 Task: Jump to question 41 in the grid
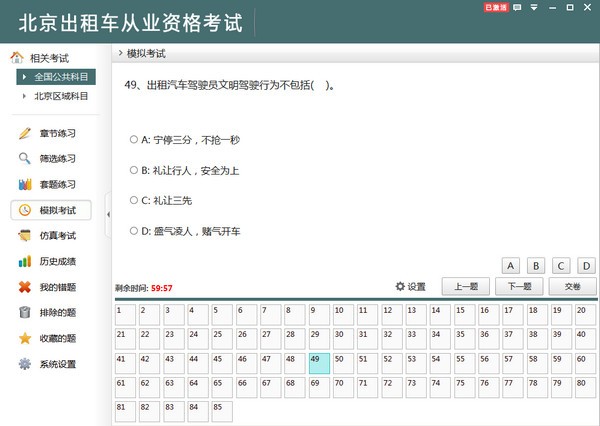pyautogui.click(x=125, y=364)
